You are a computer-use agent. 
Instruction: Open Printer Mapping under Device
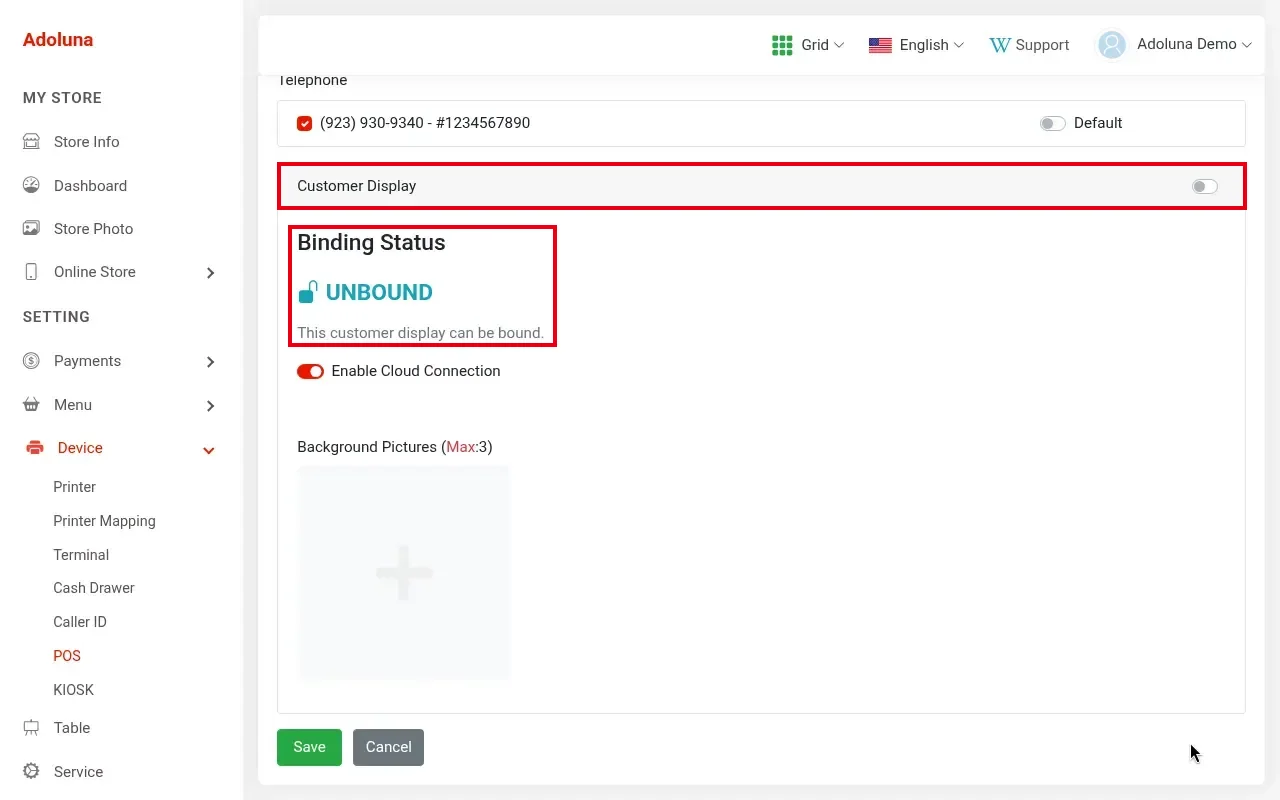click(x=104, y=521)
